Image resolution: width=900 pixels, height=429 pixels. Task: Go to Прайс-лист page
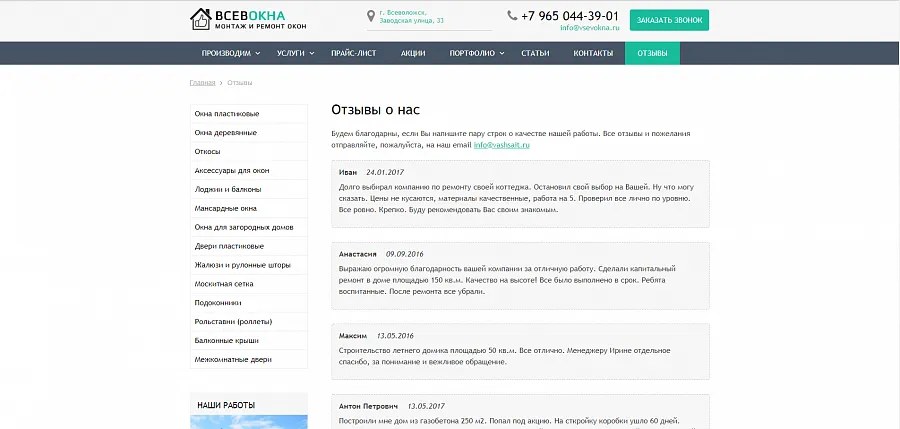click(354, 53)
